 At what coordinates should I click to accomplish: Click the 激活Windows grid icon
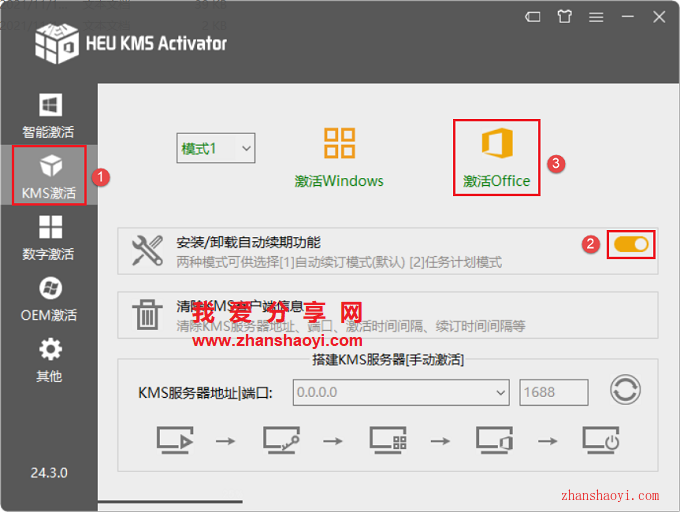(x=339, y=143)
